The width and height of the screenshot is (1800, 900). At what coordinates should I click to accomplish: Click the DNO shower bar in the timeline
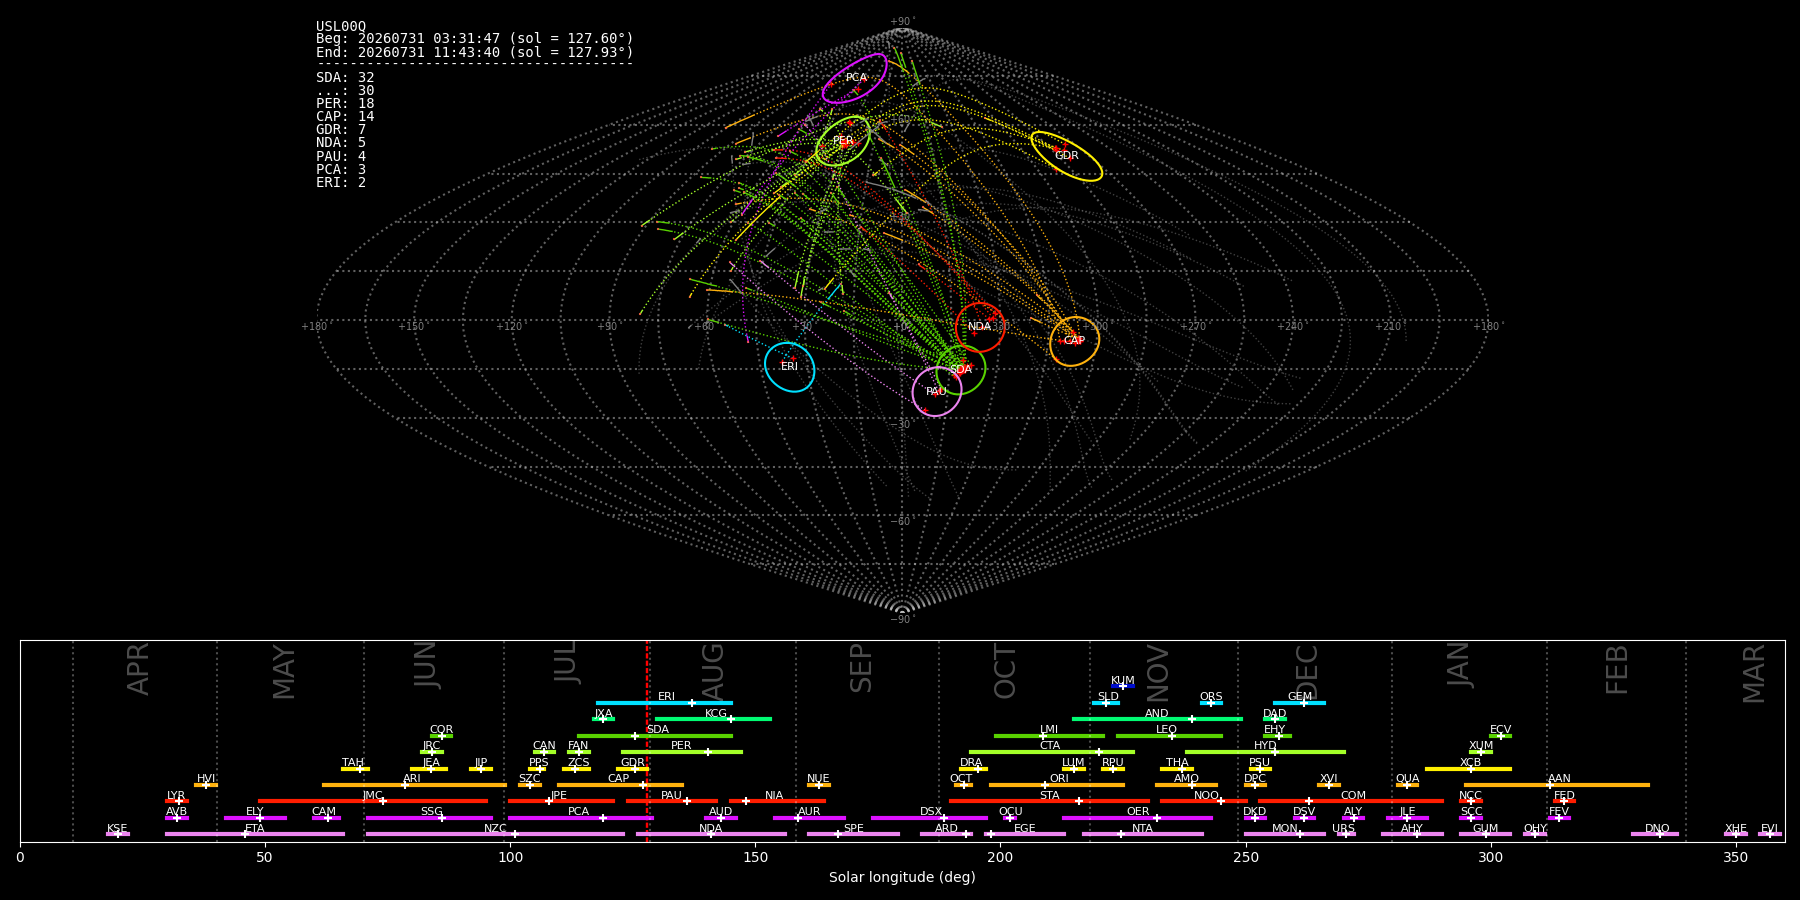coord(1655,834)
